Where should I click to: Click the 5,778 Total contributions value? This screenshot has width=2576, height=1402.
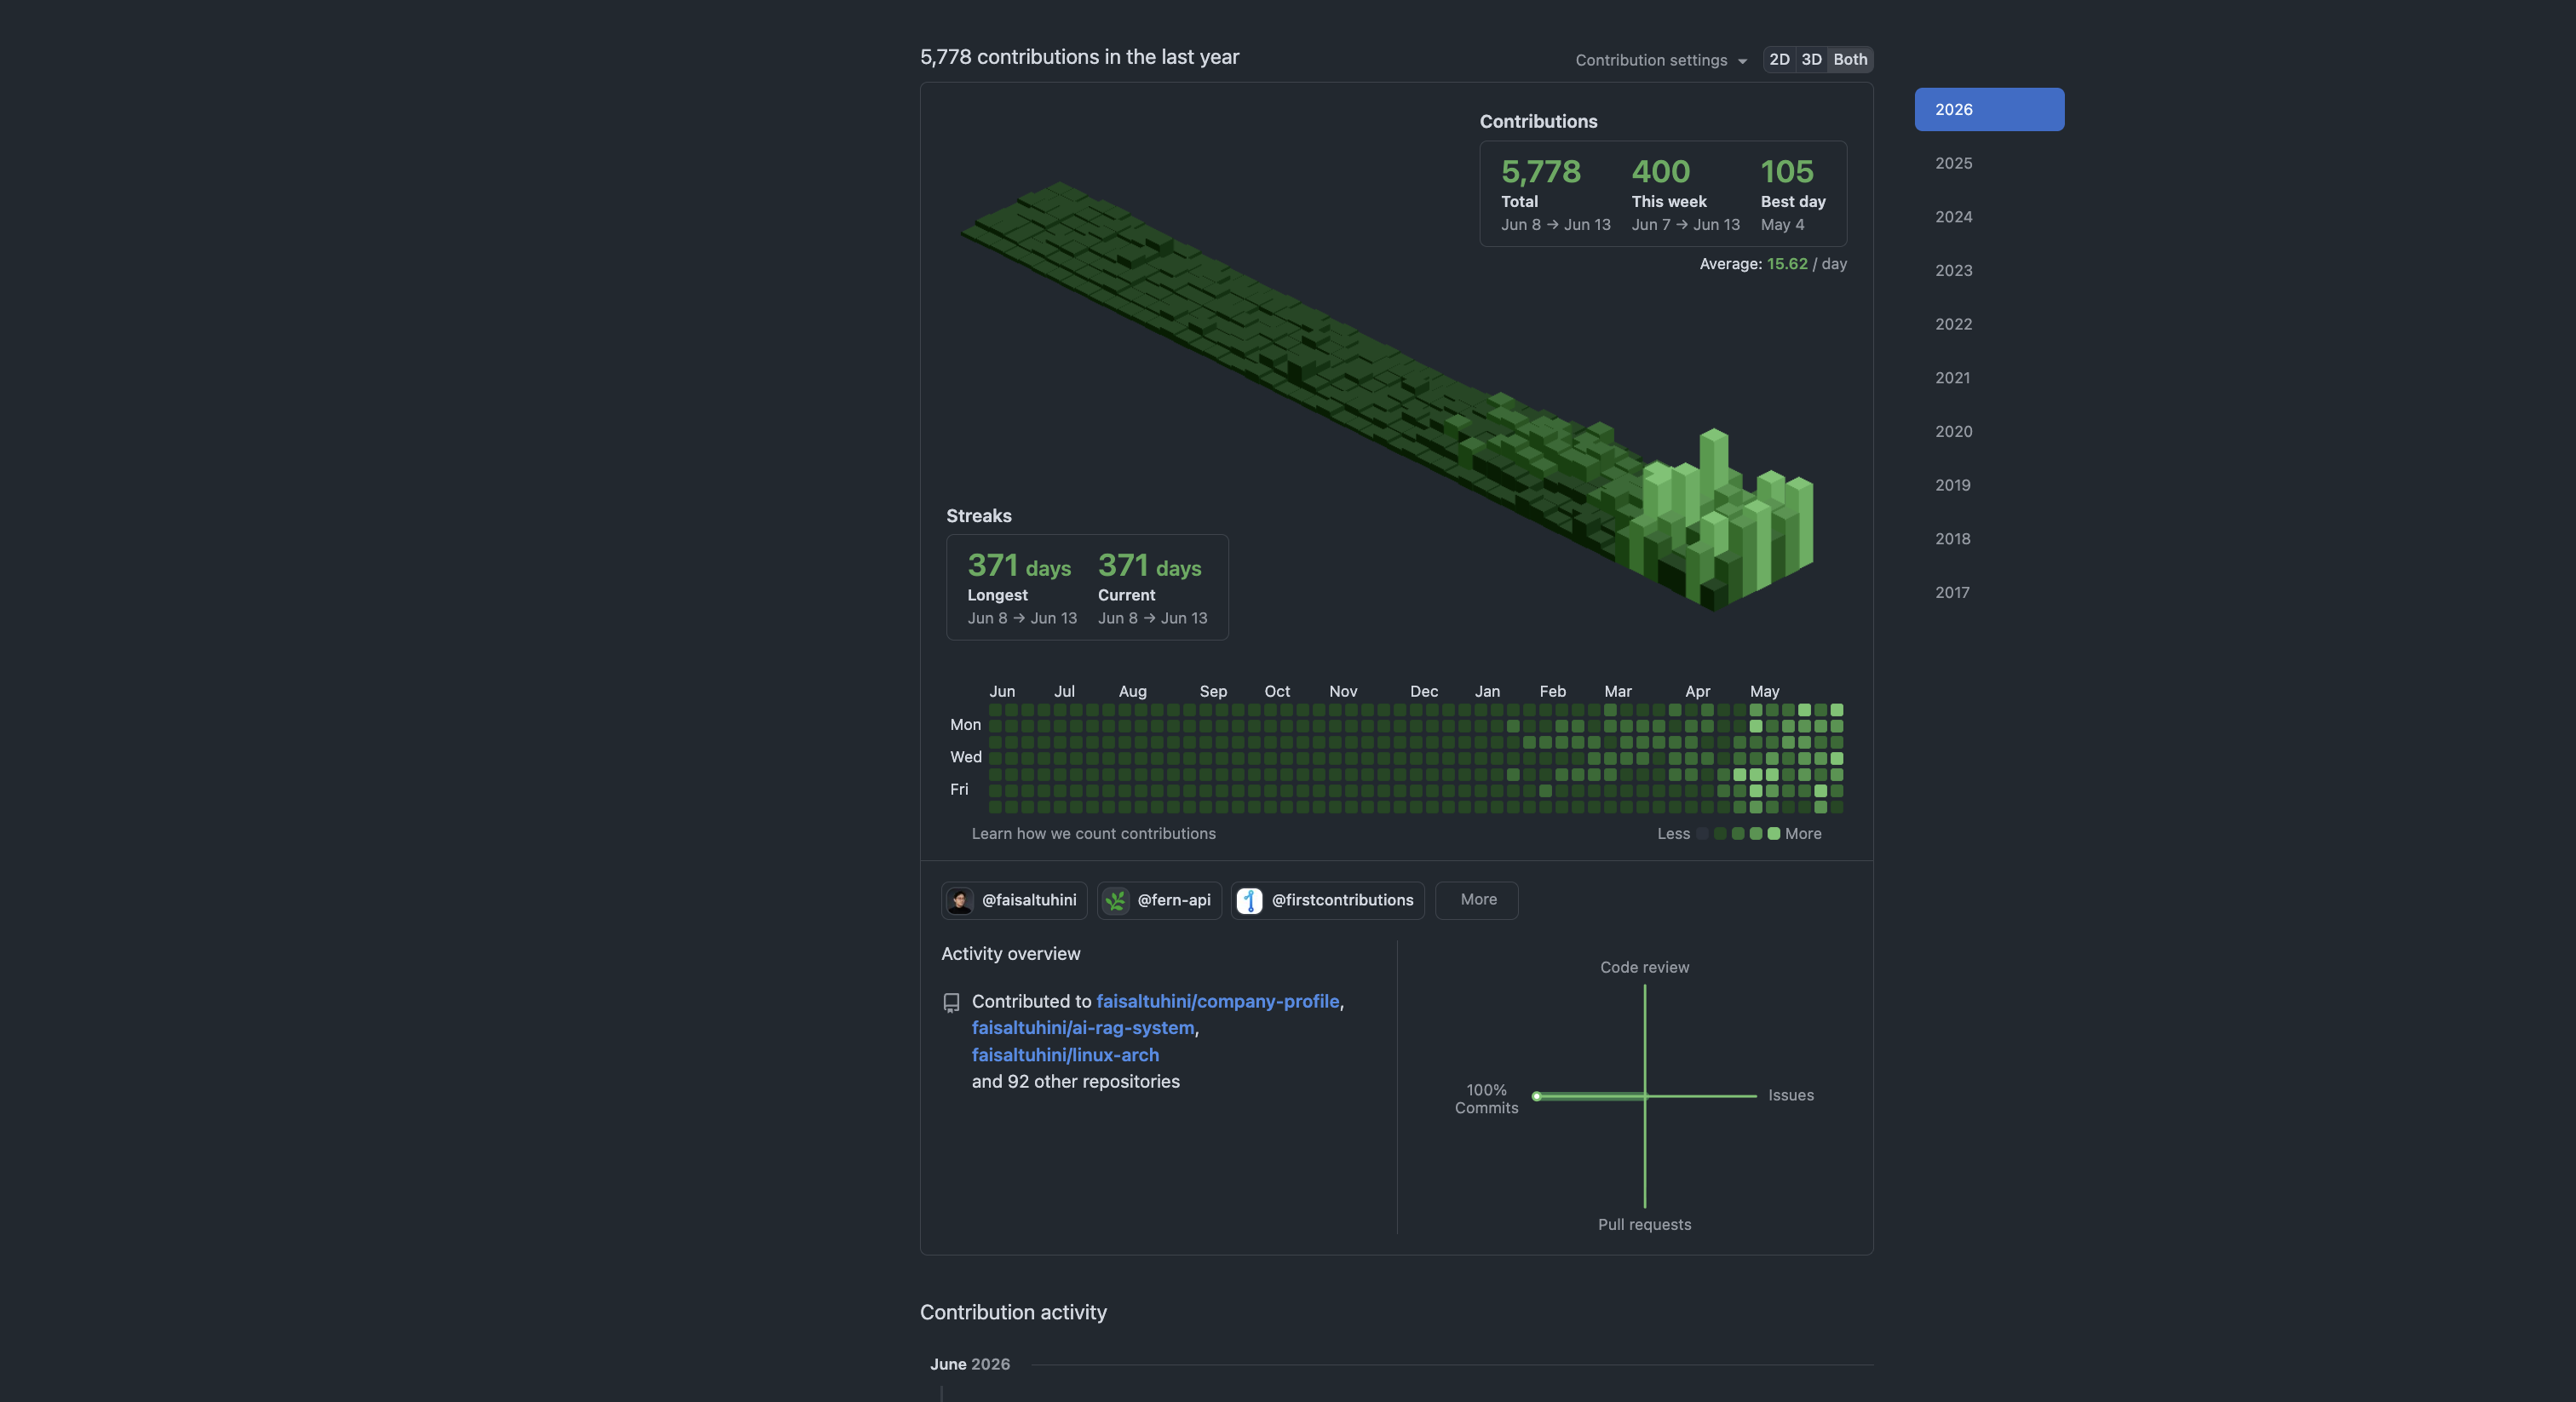[1540, 171]
